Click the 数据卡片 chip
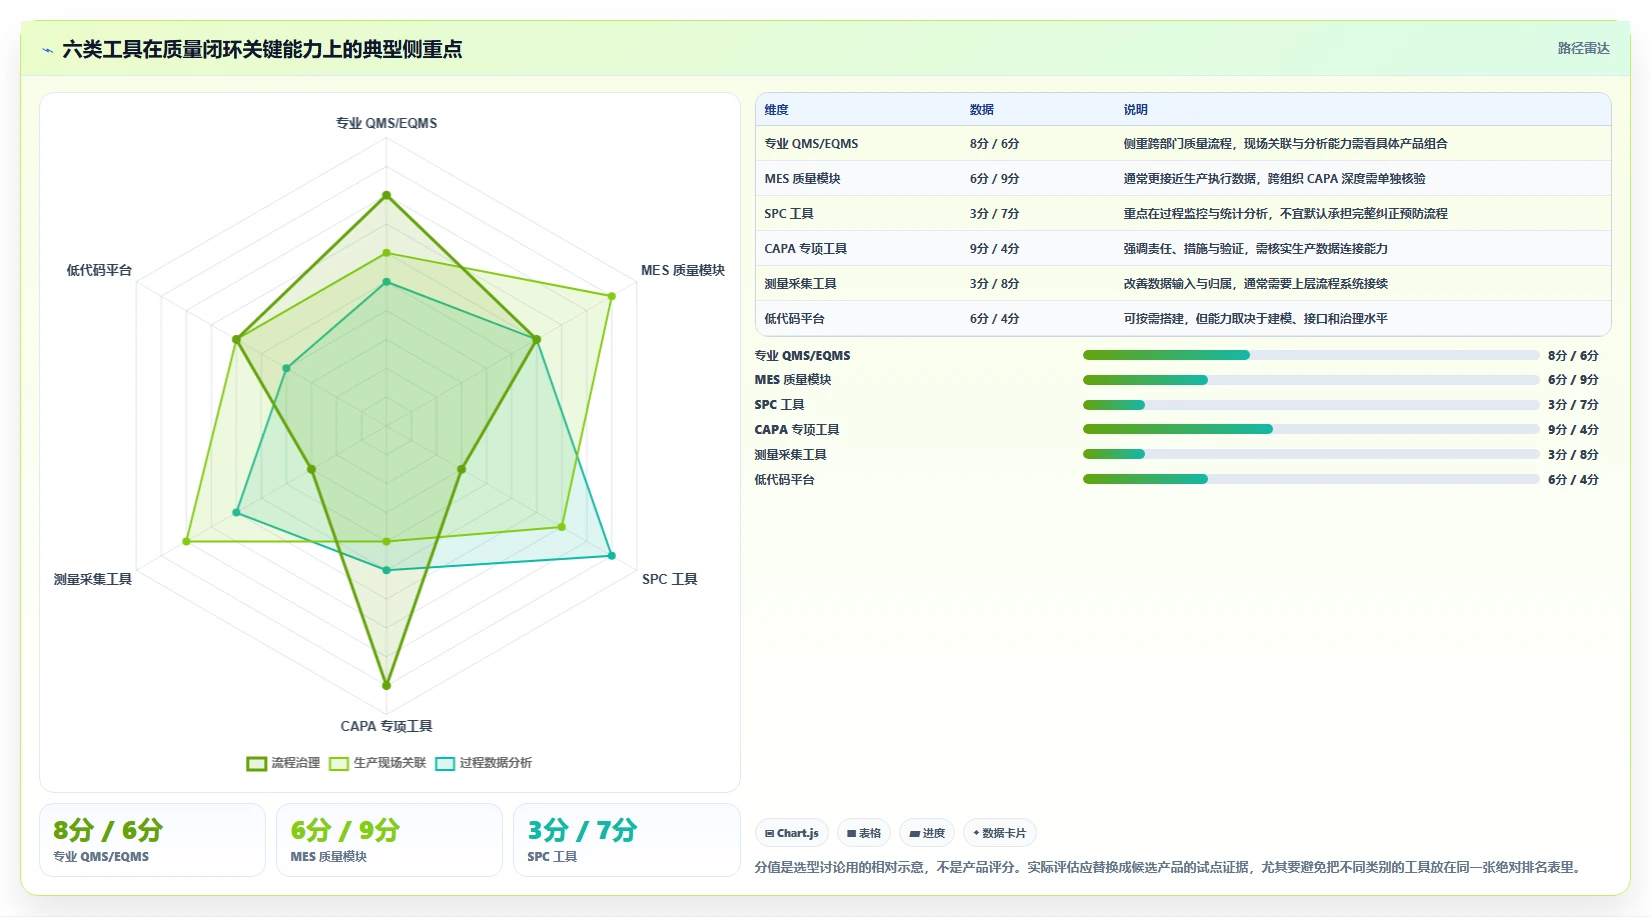Screen dimensions: 1651x917 [1000, 833]
